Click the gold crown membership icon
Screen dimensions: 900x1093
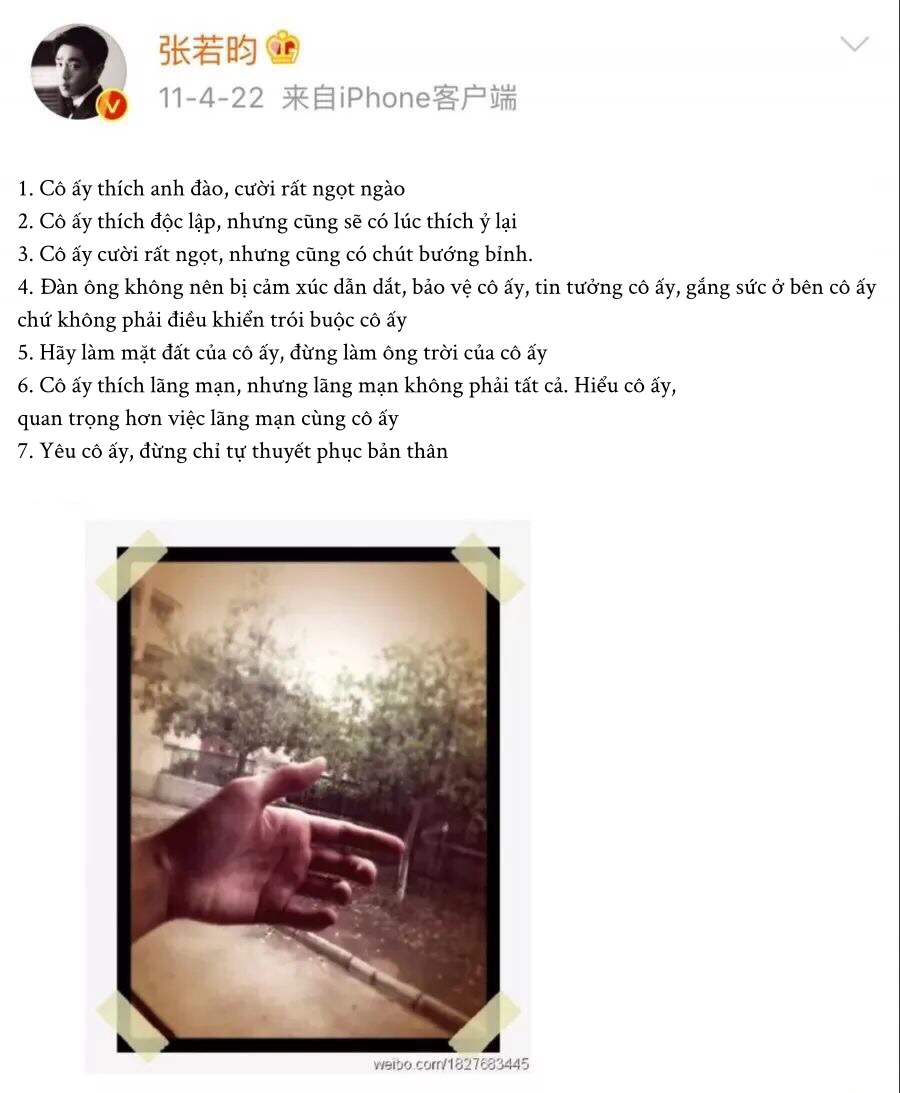coord(284,48)
